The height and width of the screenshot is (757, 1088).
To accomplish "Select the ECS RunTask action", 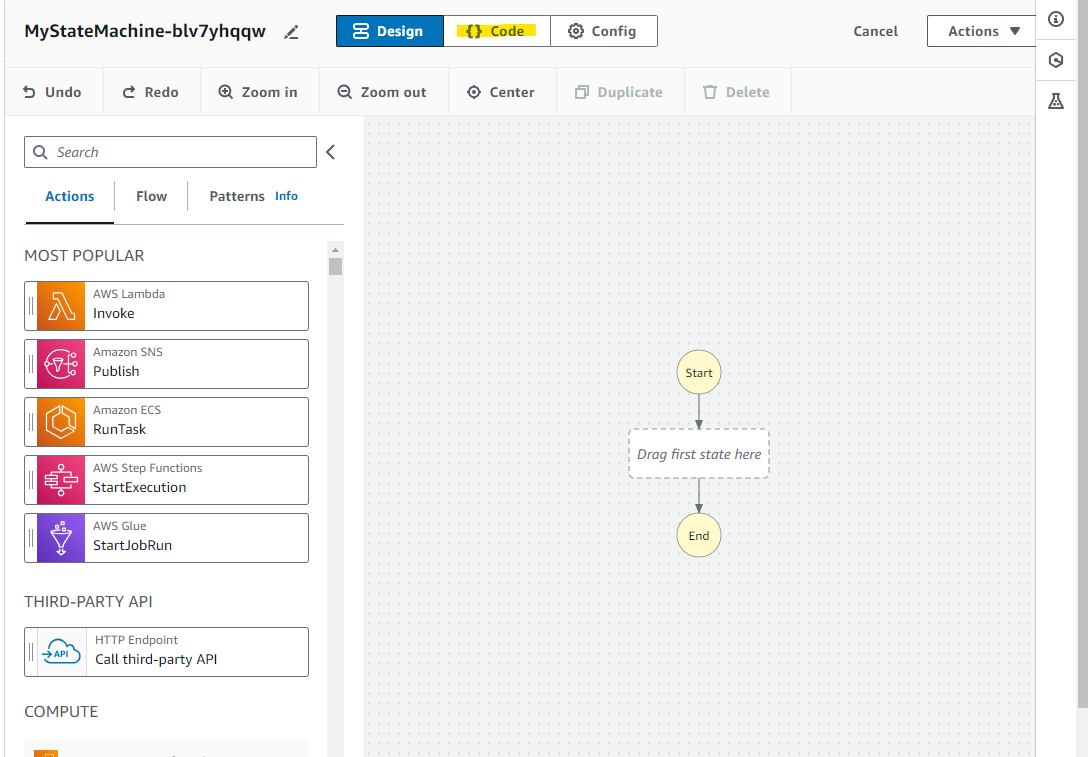I will pos(167,422).
